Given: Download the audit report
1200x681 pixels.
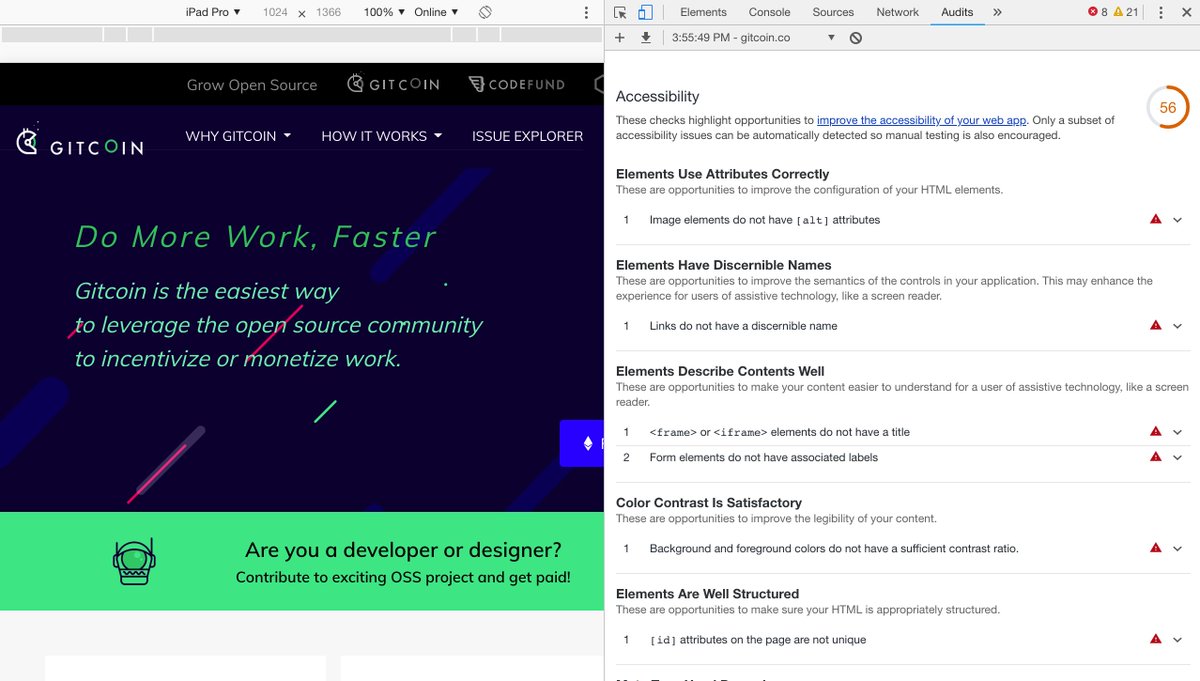Looking at the screenshot, I should coord(646,38).
